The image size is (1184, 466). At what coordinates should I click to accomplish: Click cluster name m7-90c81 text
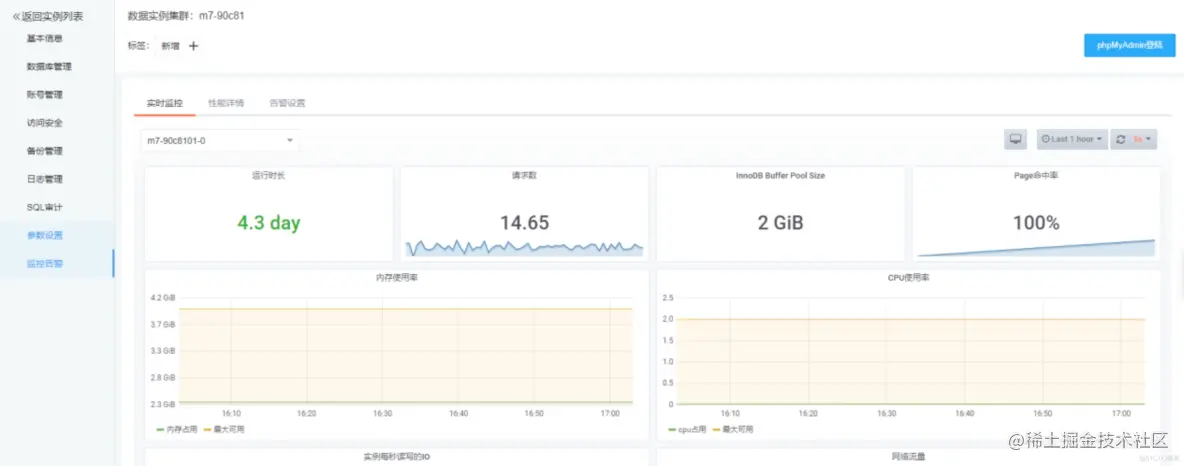pyautogui.click(x=221, y=15)
